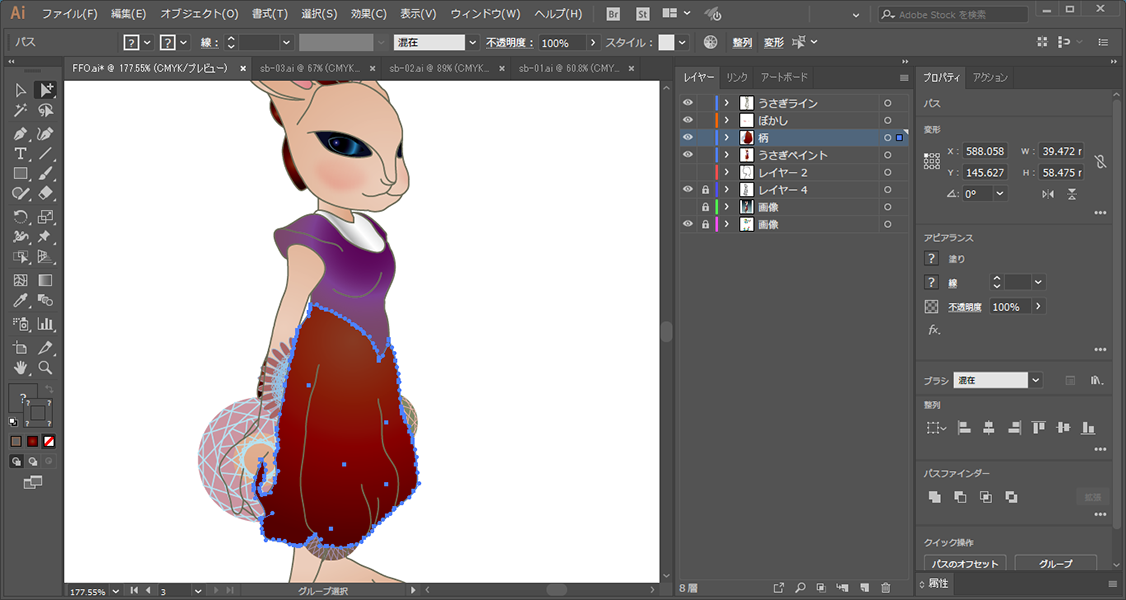Select the Hand tool
Viewport: 1126px width, 600px height.
(20, 368)
